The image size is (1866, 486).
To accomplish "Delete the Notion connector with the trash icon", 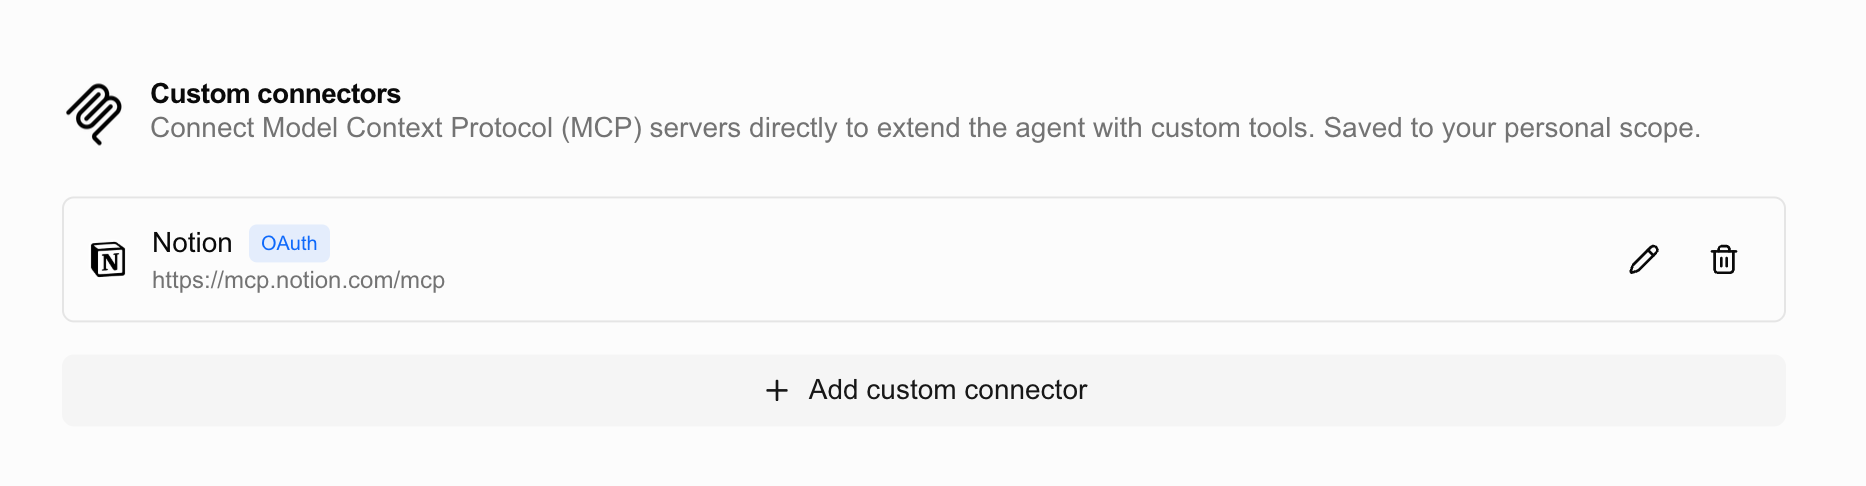I will click(1724, 260).
